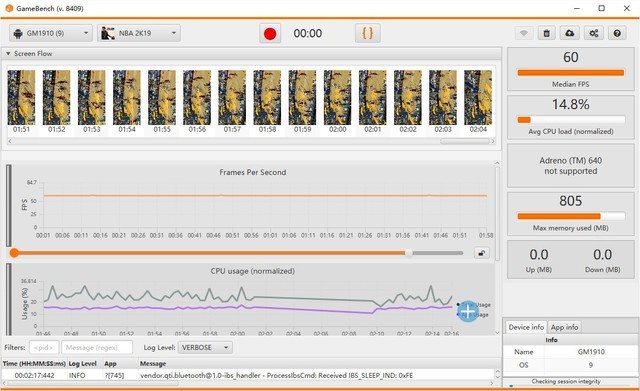Screen dimensions: 640x391
Task: Select the 02:00 screenshot thumbnail
Action: point(337,101)
